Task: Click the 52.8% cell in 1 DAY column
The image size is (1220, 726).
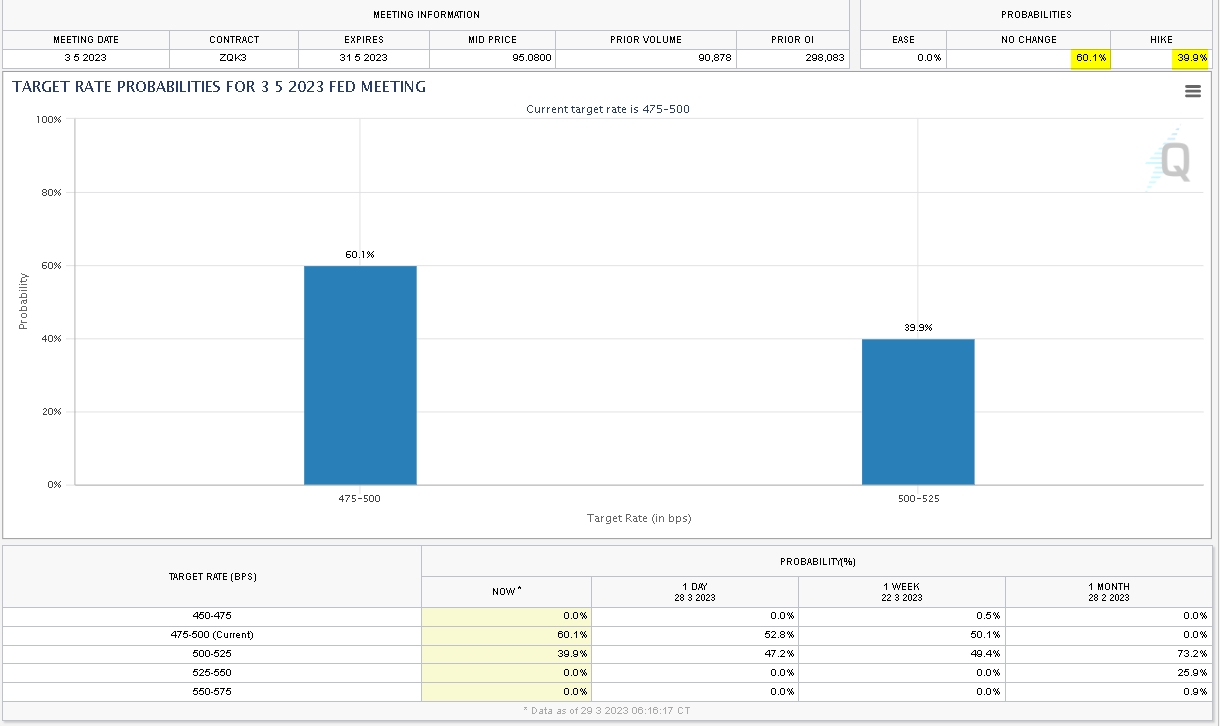Action: pos(695,635)
